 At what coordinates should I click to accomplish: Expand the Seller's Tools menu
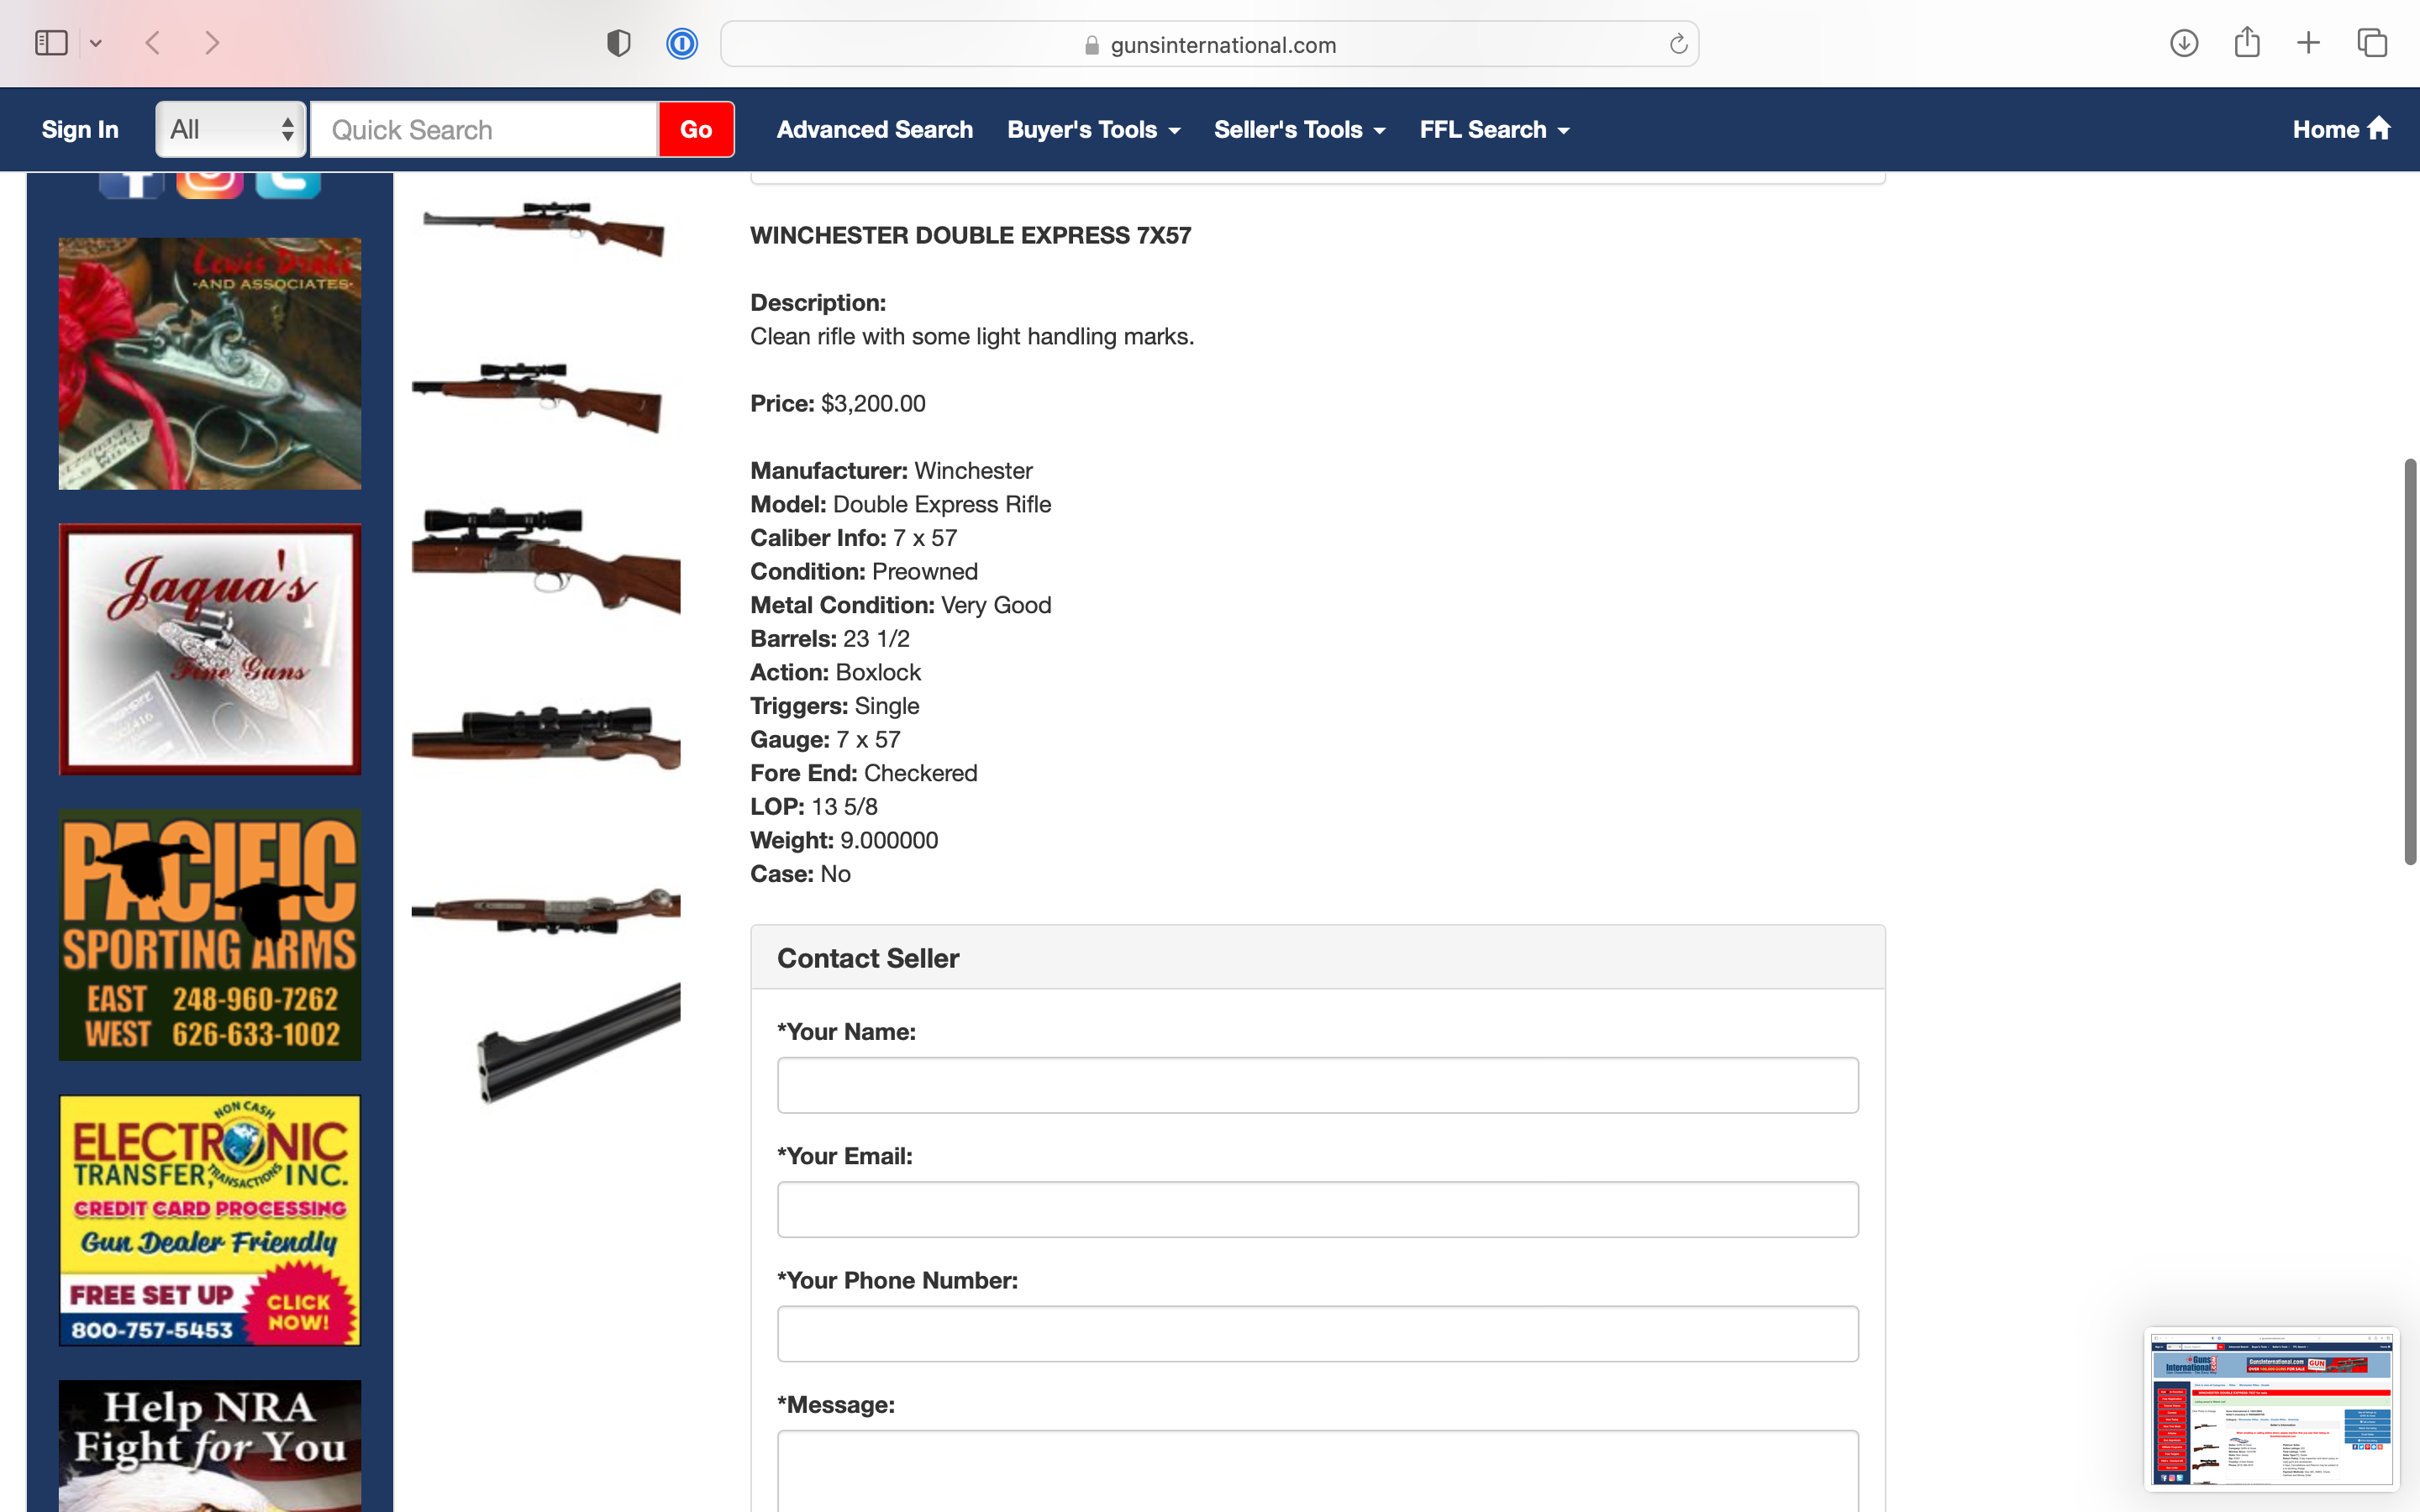tap(1299, 129)
